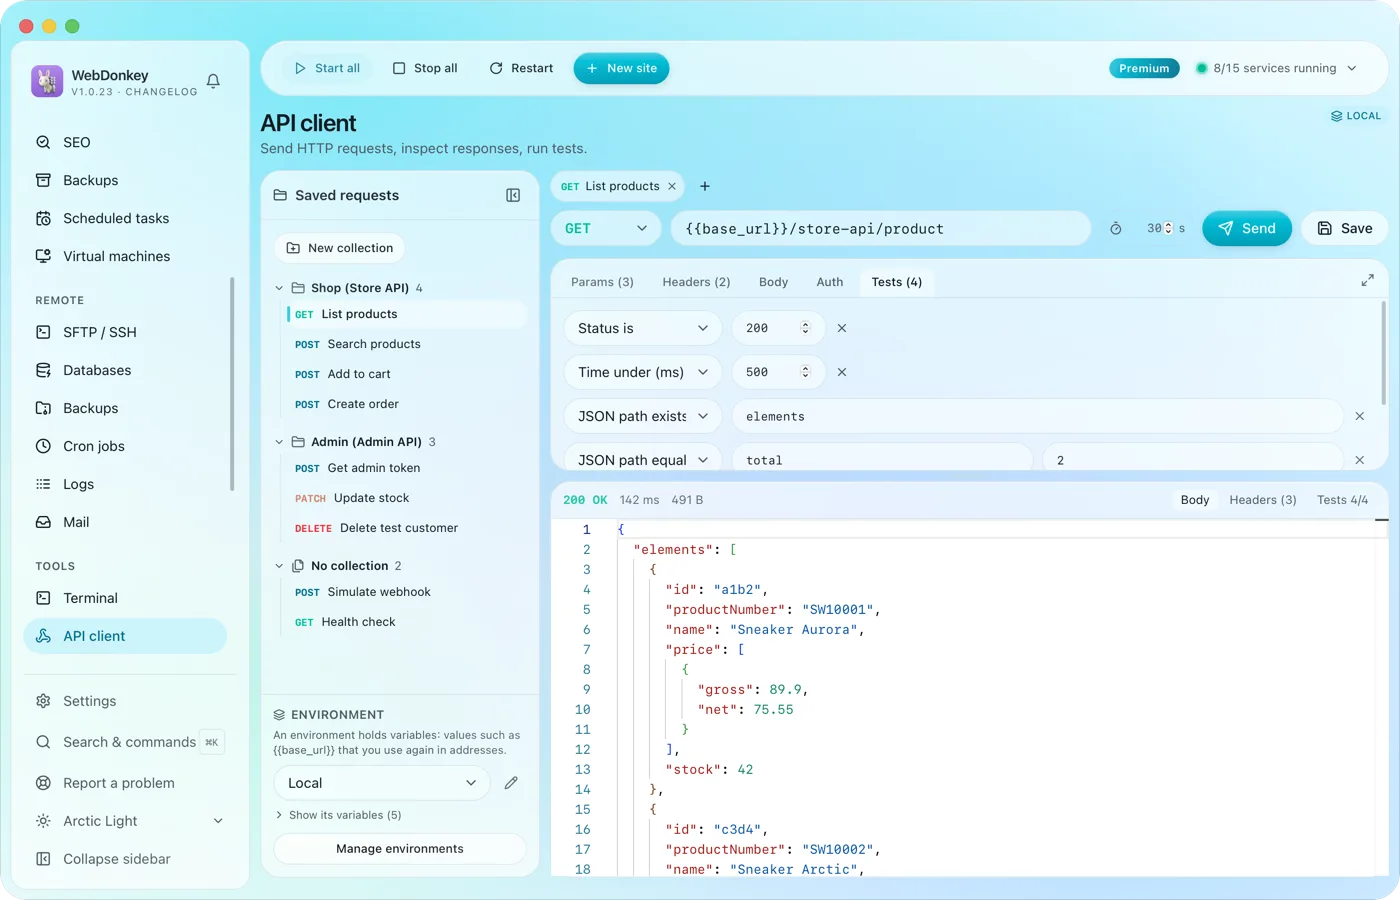Create a New collection

click(x=340, y=248)
